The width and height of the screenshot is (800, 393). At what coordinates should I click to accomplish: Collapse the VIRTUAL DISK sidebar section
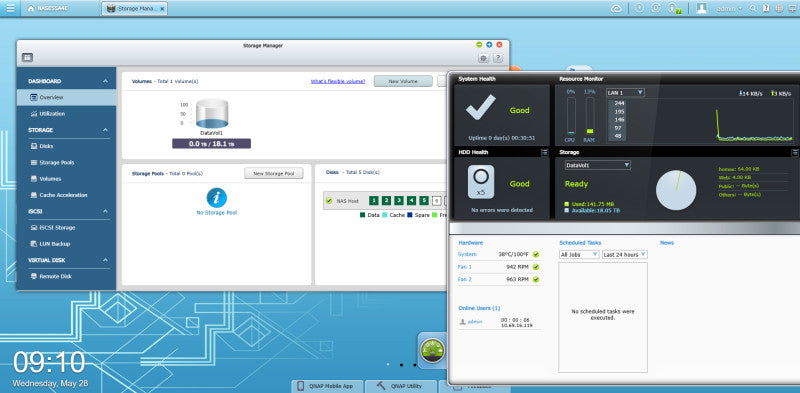[105, 260]
